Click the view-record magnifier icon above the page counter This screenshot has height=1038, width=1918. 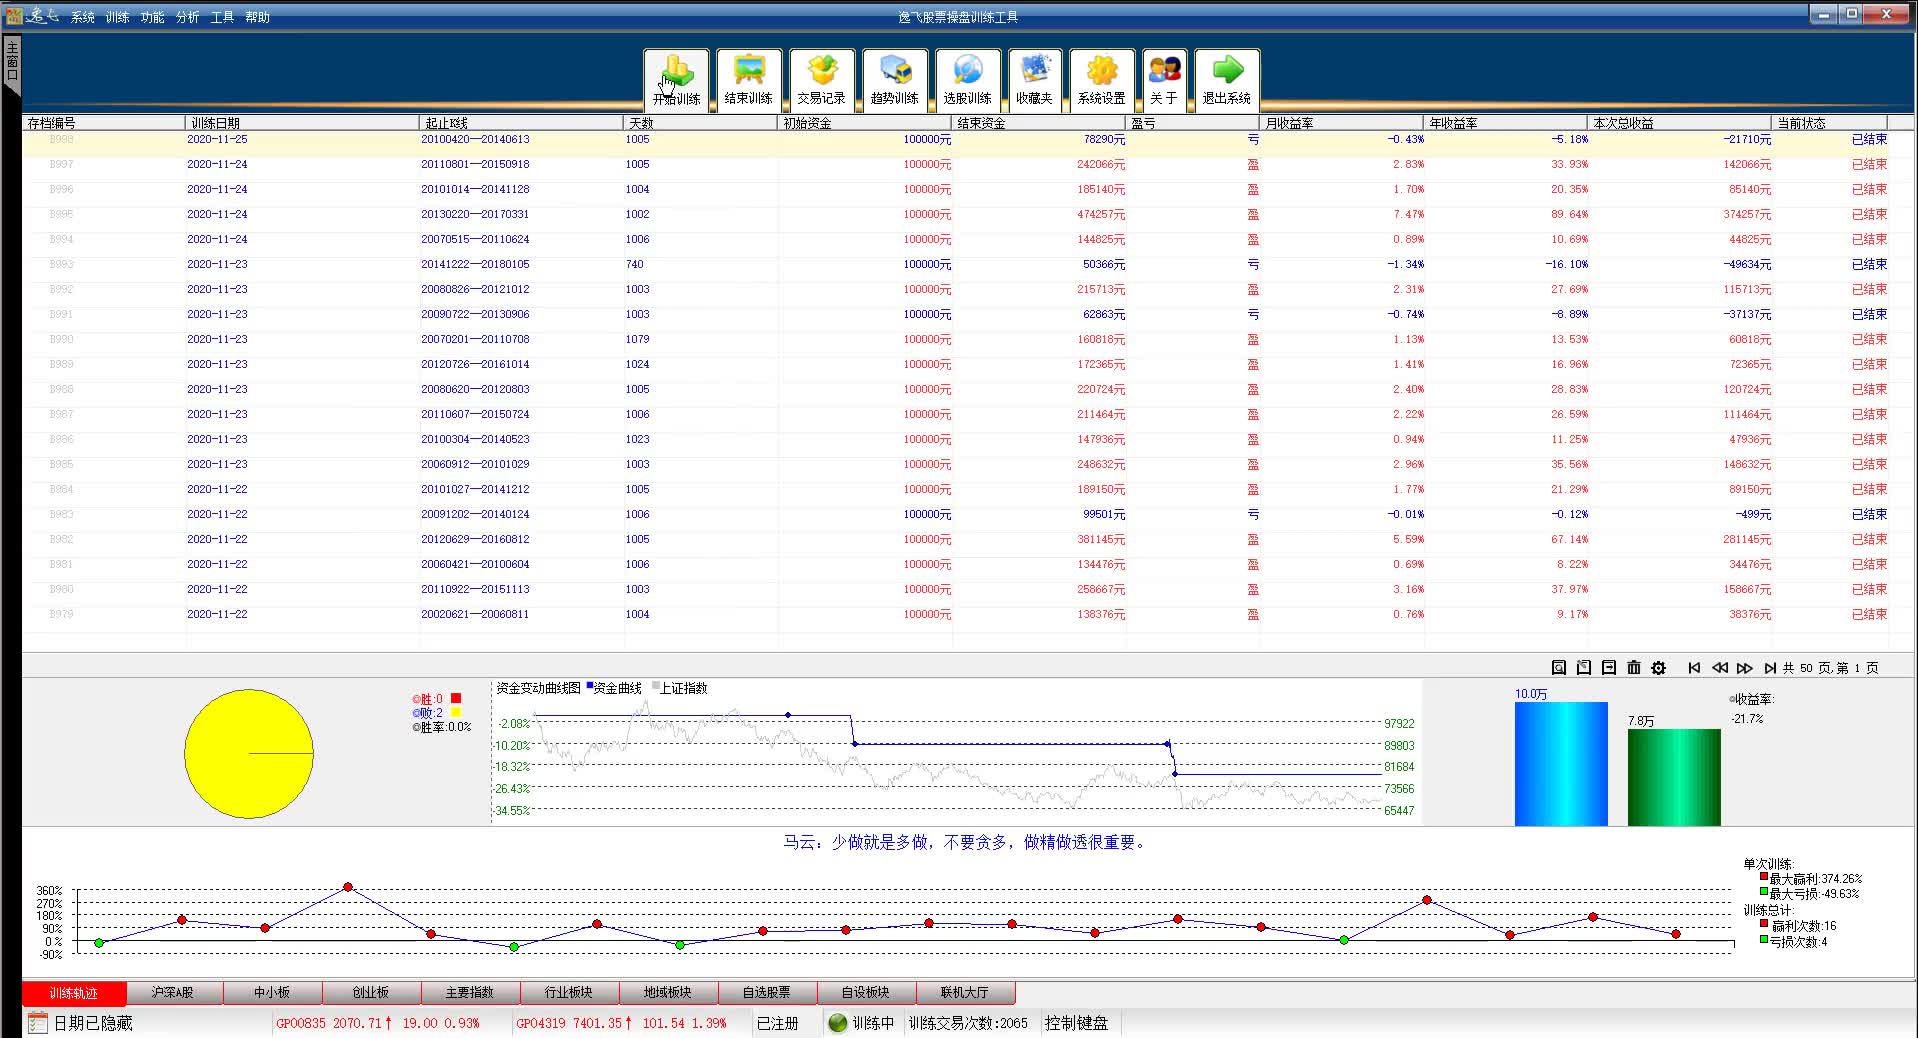1558,667
